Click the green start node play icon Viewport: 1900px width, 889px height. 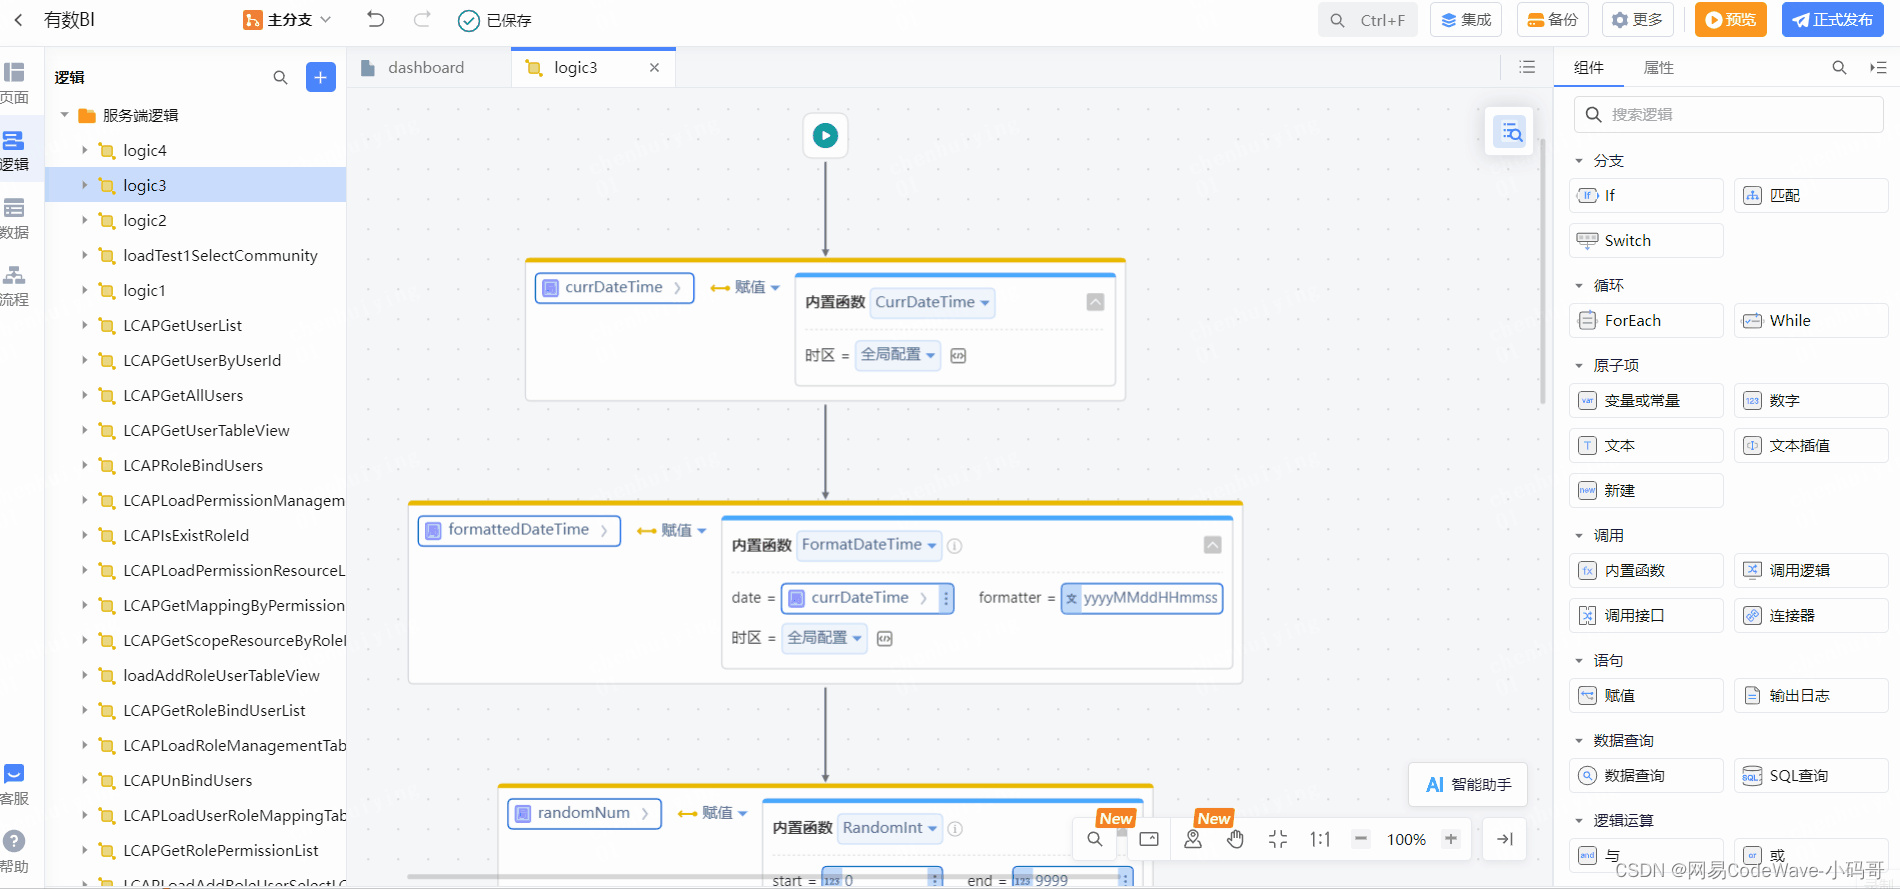click(x=825, y=135)
